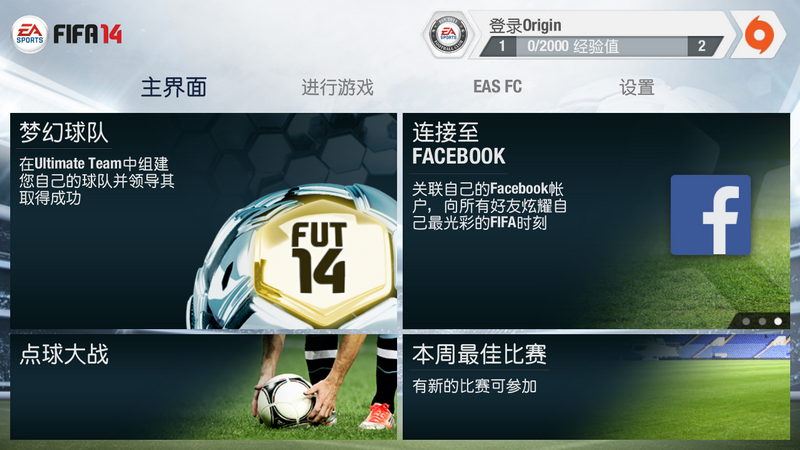This screenshot has height=450, width=800.
Task: Select the first carousel page dot
Action: pos(746,321)
